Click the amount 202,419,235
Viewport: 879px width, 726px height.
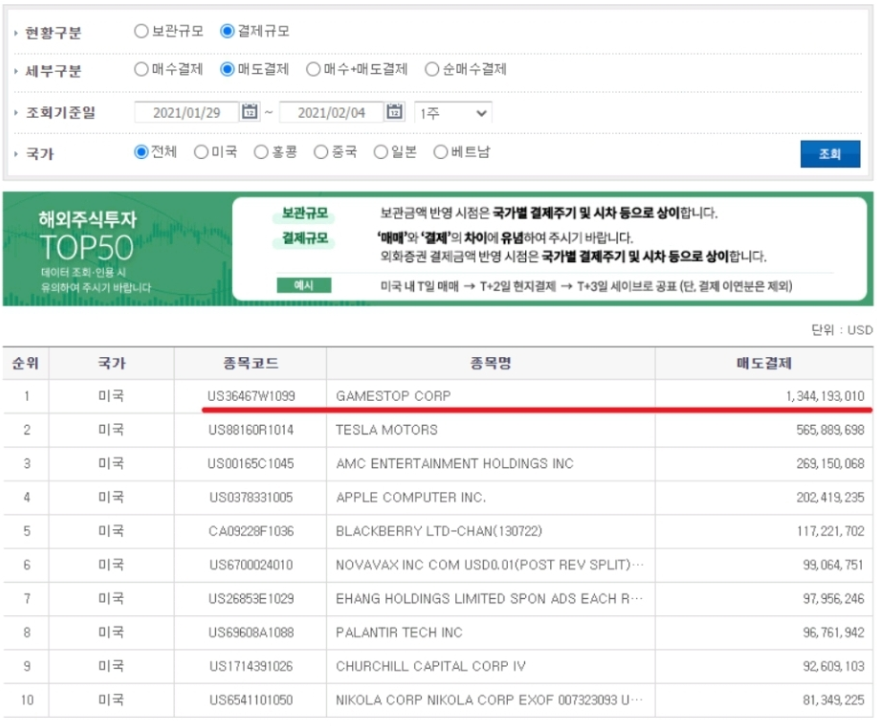(830, 497)
